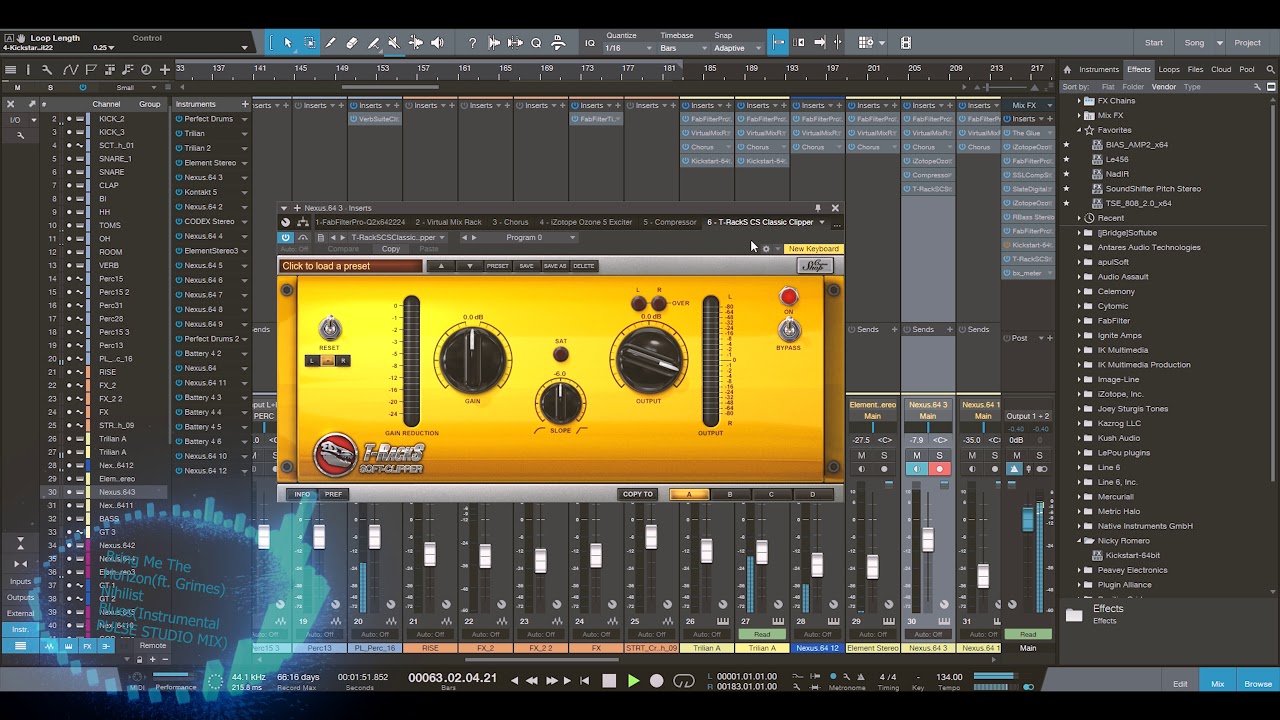Switch to insert tab 5 - Compressor
1280x720 pixels.
pyautogui.click(x=670, y=222)
